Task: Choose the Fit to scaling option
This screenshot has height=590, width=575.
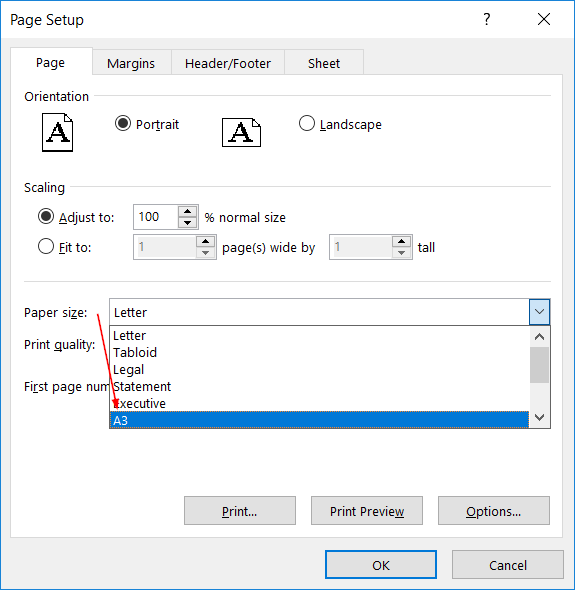Action: point(46,247)
